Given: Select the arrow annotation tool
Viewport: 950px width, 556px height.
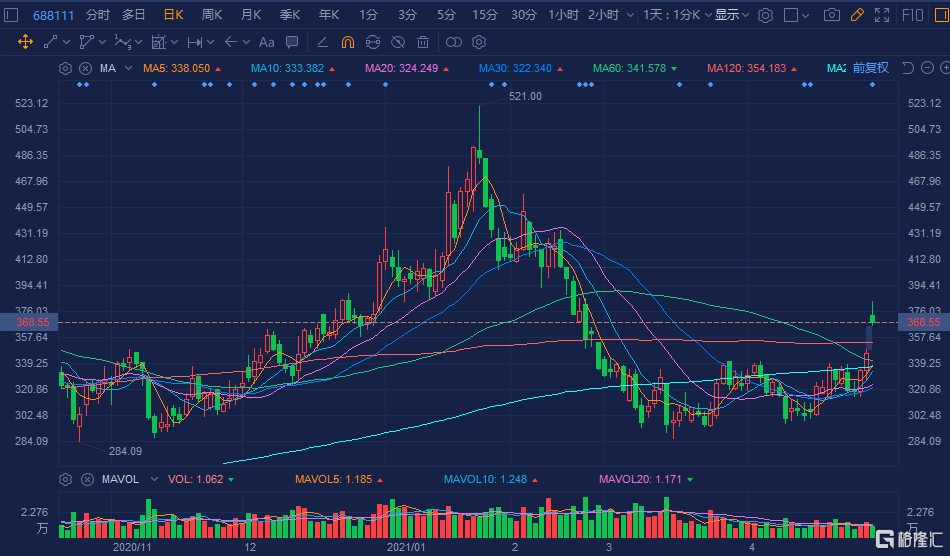Looking at the screenshot, I should point(231,42).
